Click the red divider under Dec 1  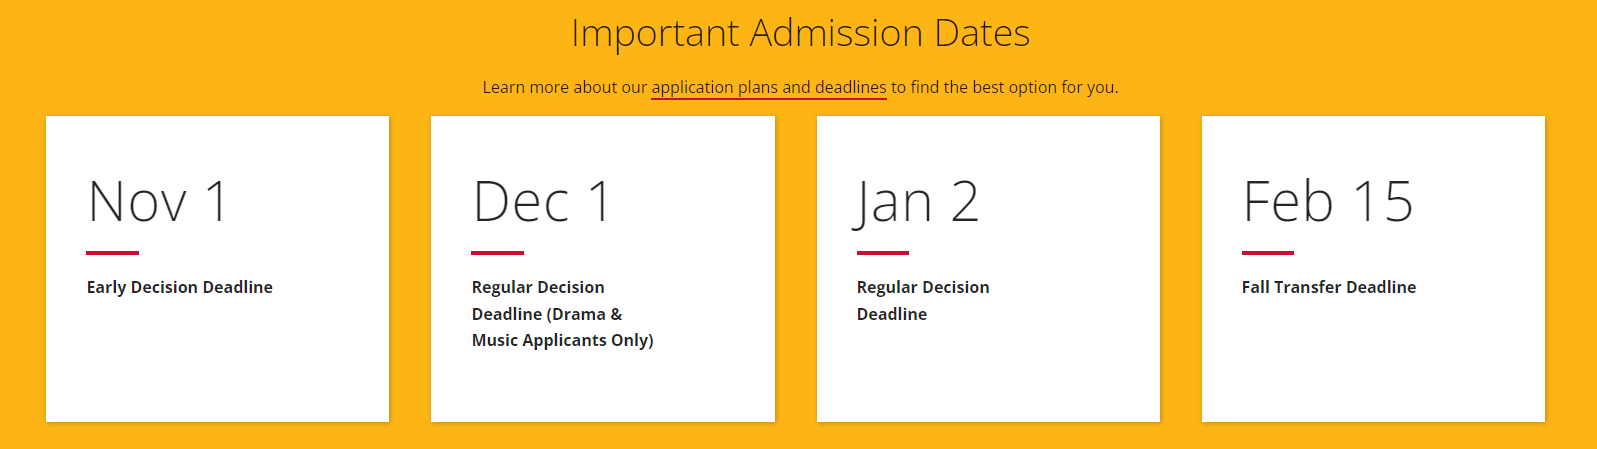pos(497,253)
